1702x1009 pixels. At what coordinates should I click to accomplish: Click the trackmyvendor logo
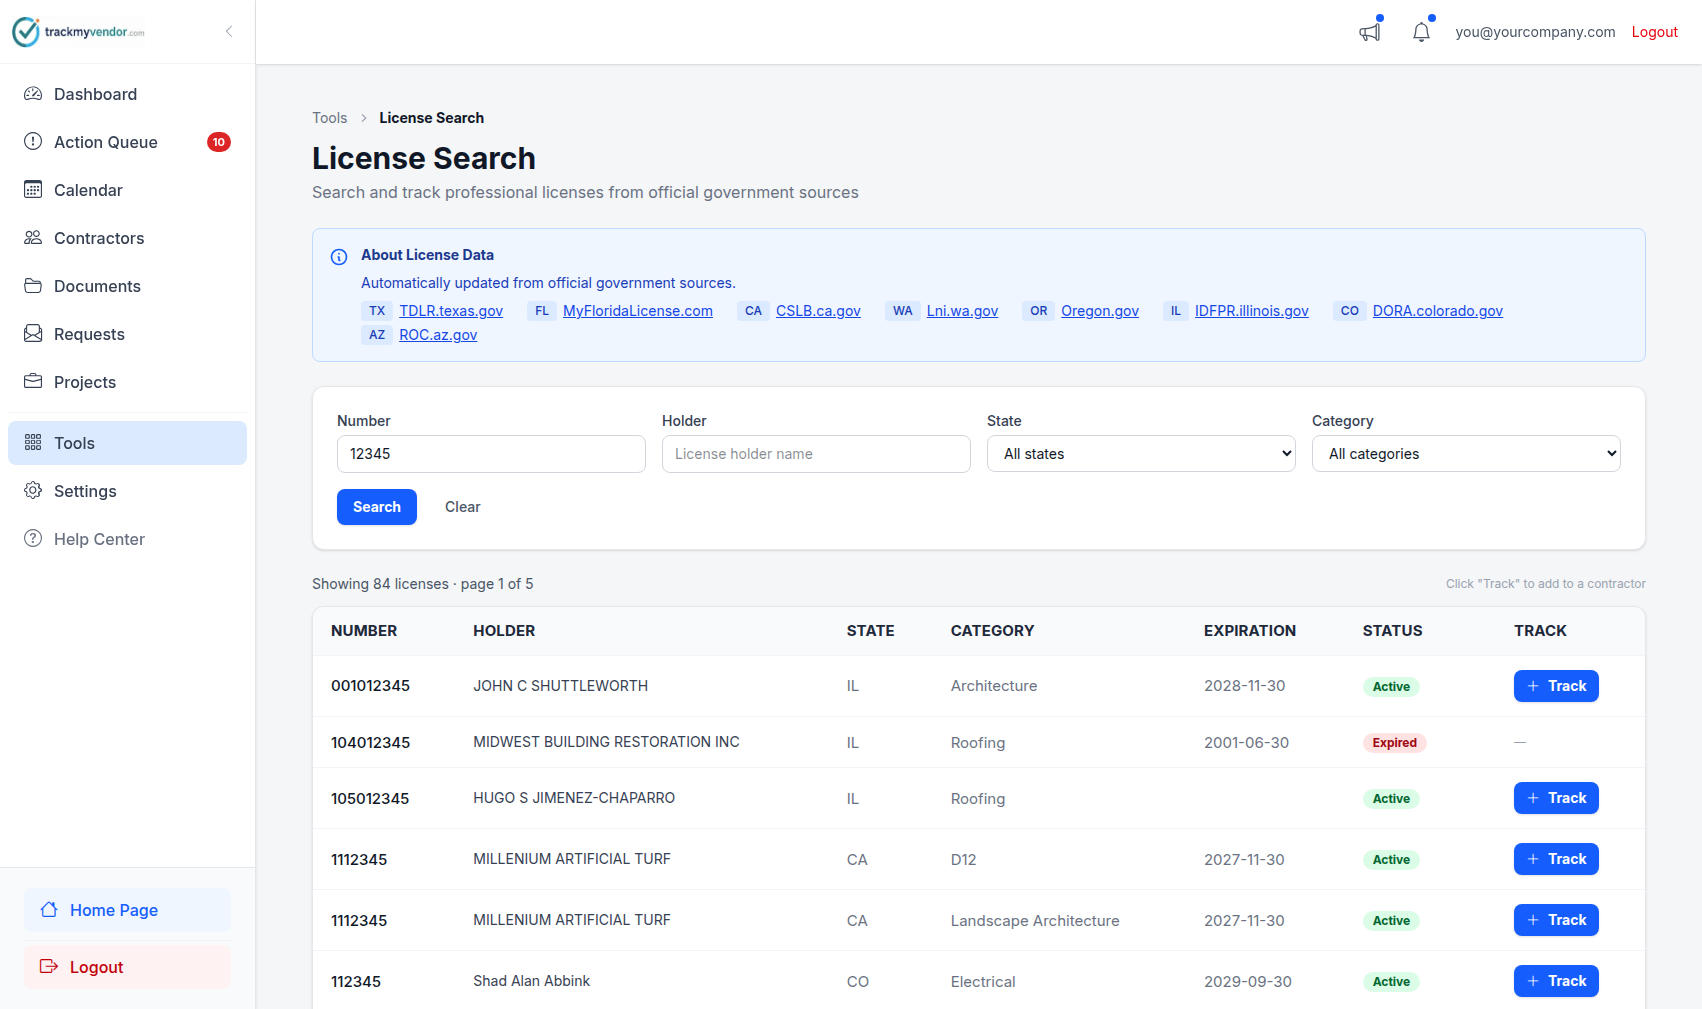coord(78,32)
